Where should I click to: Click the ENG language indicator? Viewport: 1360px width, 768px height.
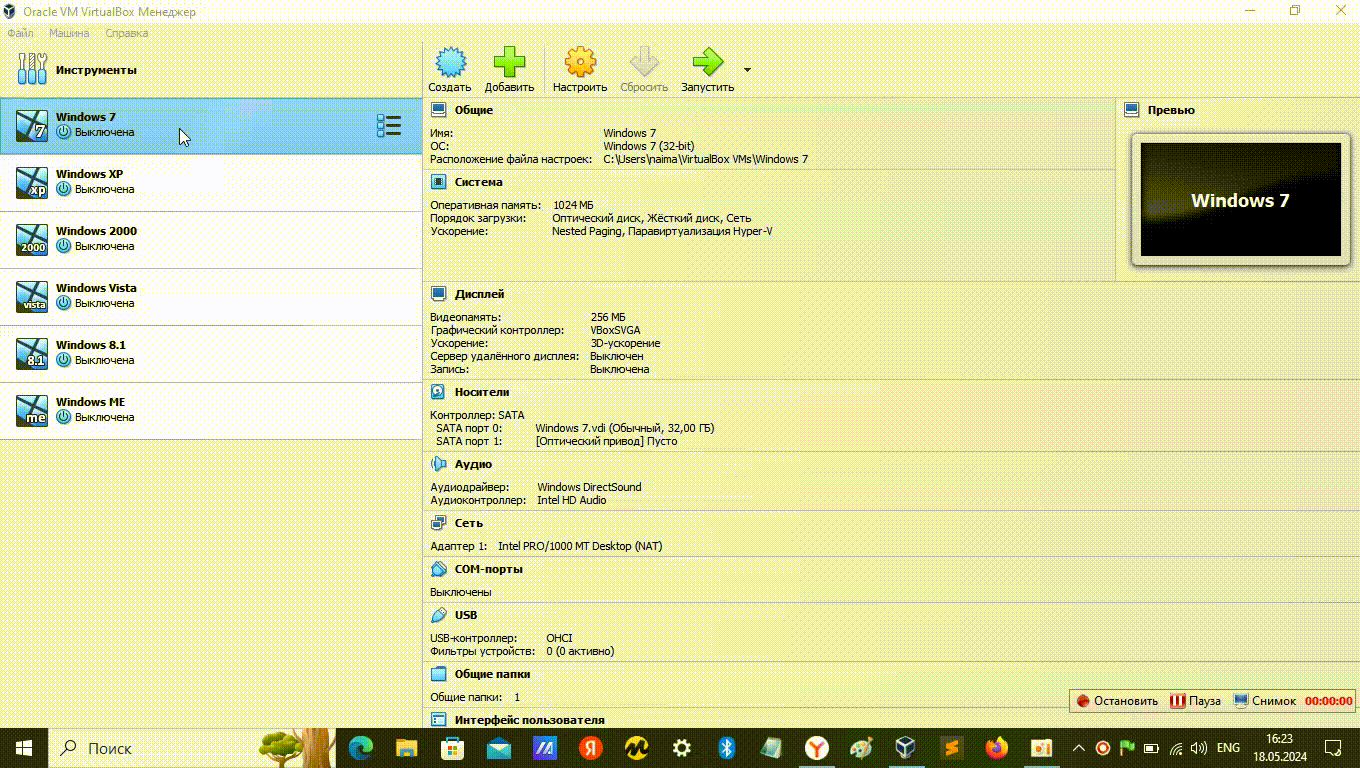point(1228,748)
